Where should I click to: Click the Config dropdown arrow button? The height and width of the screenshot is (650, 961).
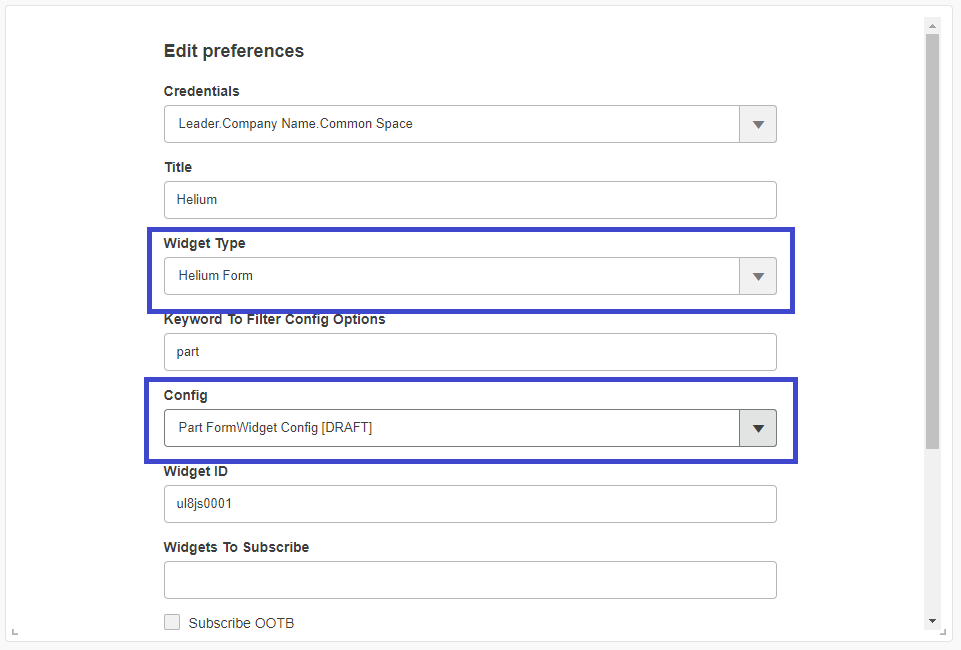tap(758, 428)
